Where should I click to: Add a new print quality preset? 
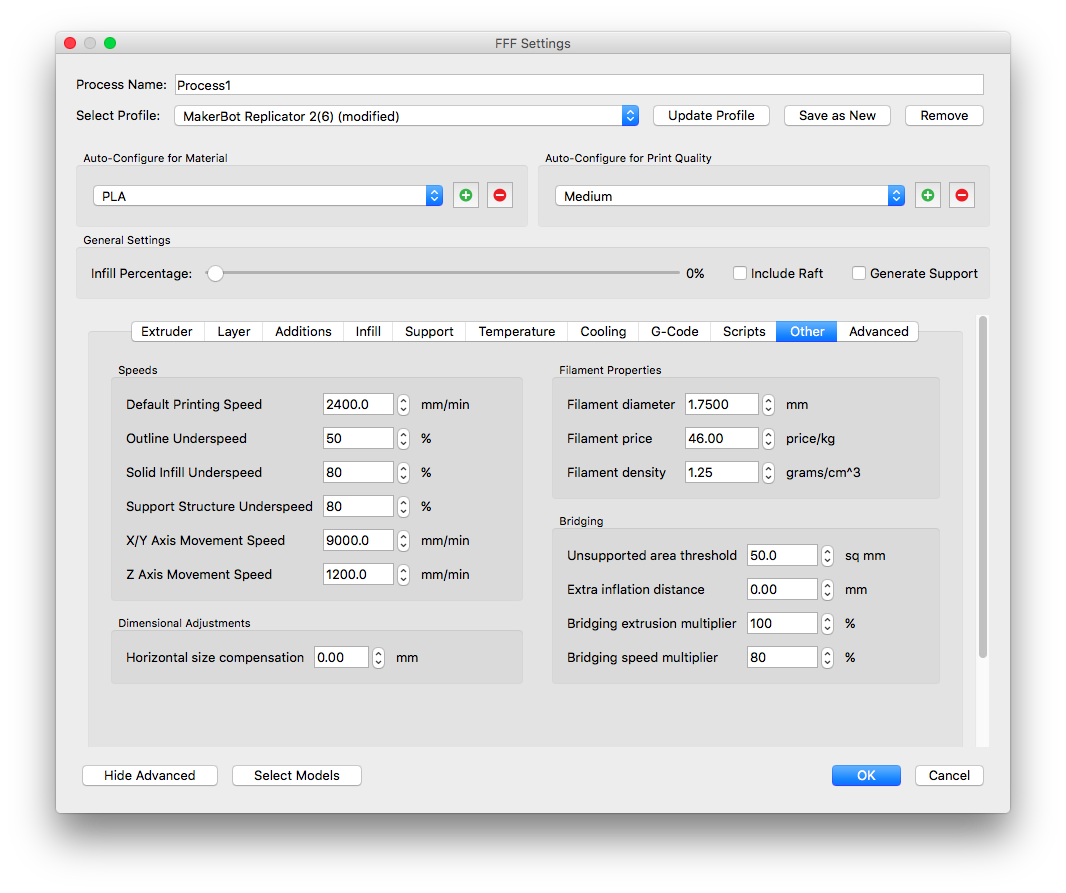click(928, 196)
